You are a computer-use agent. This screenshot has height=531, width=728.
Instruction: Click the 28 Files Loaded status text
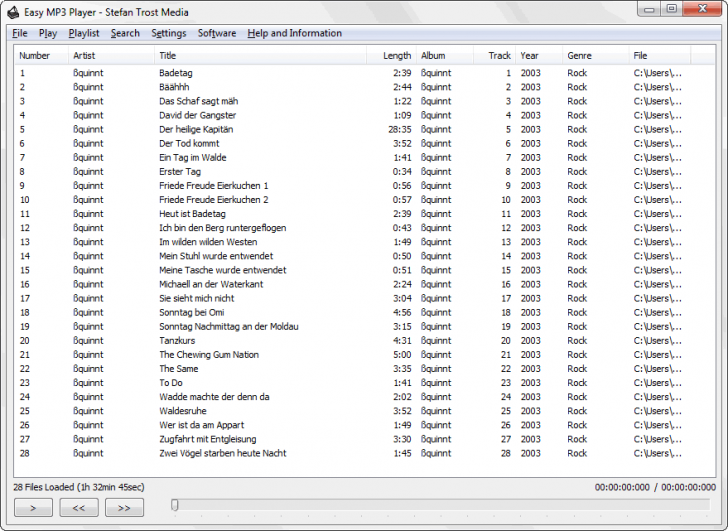(x=79, y=487)
